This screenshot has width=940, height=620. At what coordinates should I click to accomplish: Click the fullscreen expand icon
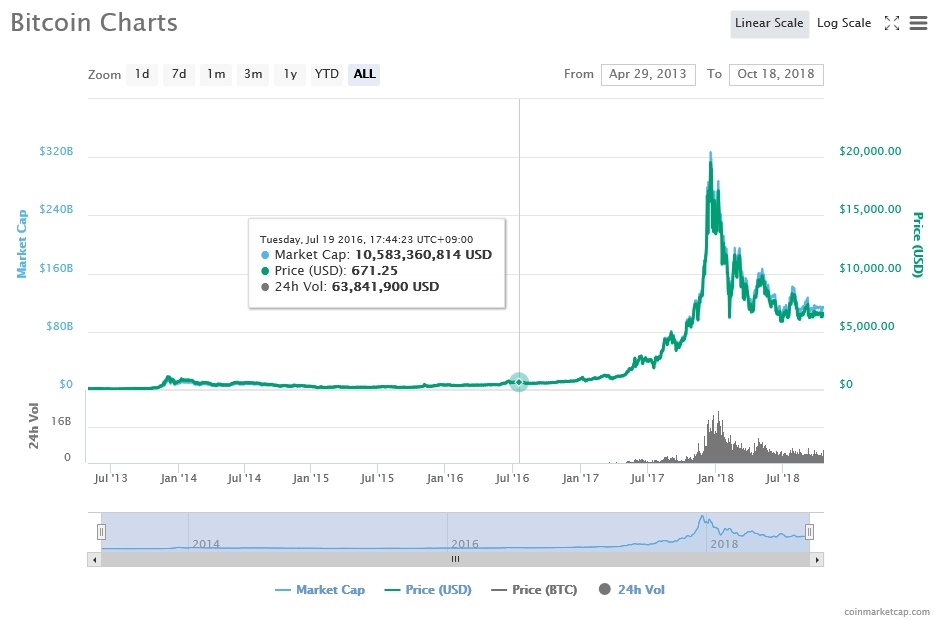[x=892, y=24]
